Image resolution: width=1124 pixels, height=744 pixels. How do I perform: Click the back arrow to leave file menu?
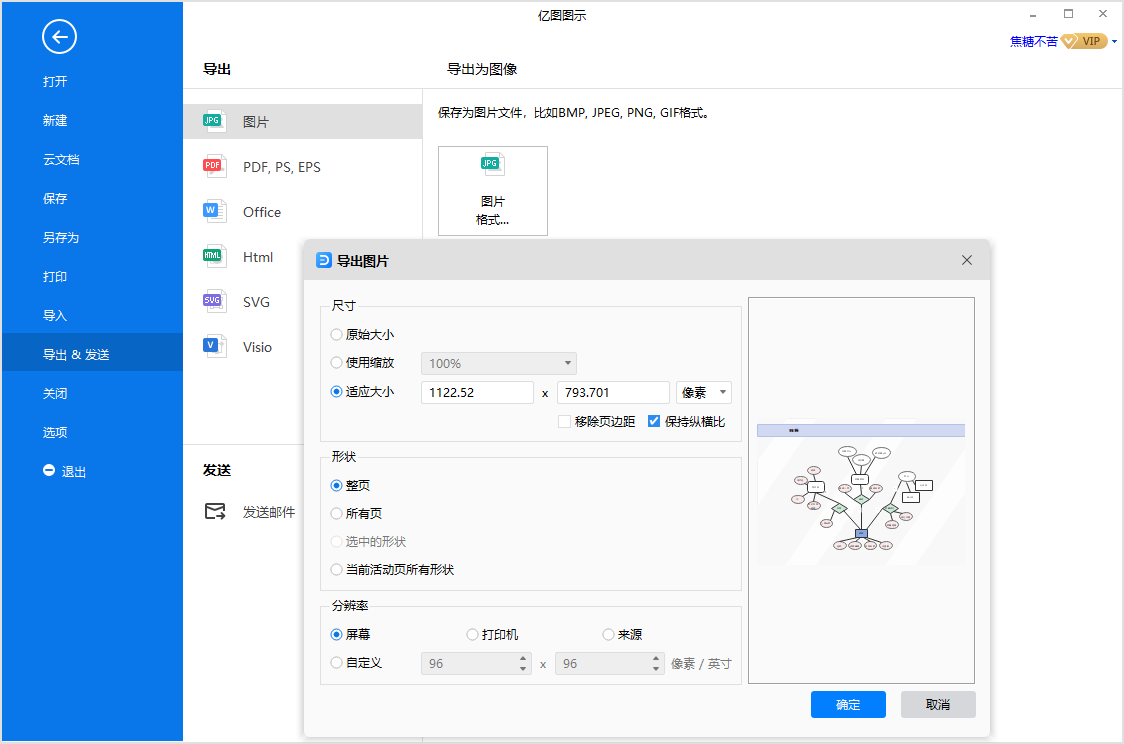pos(59,37)
